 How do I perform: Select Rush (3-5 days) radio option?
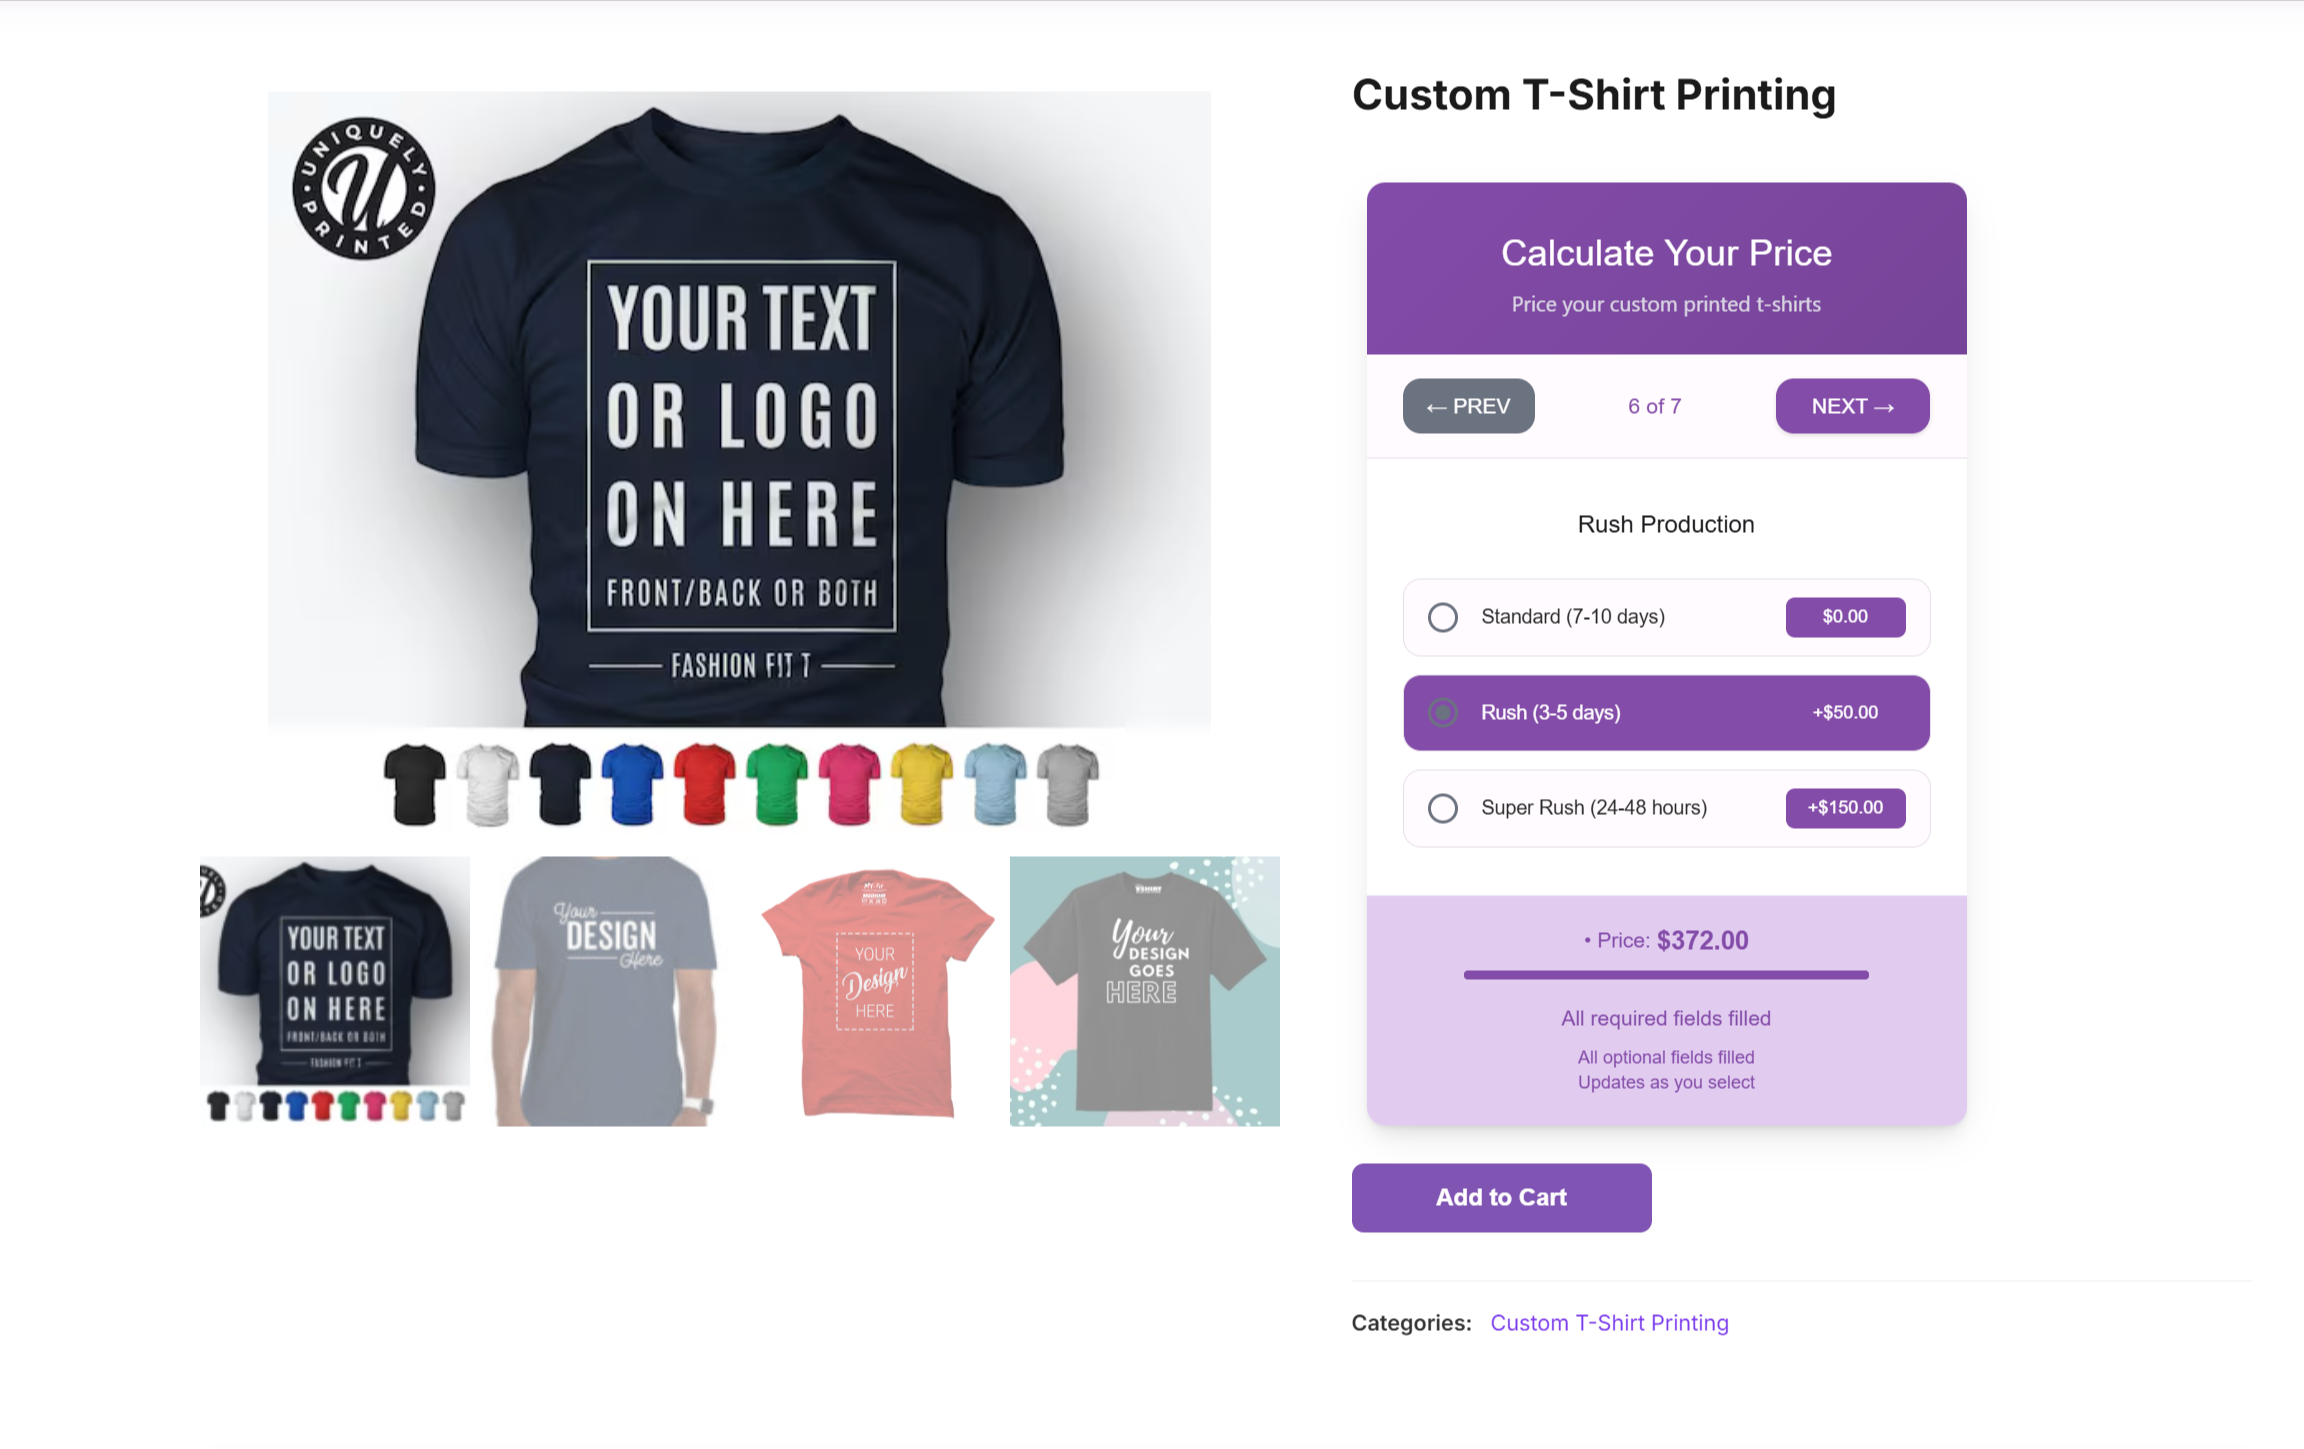pyautogui.click(x=1442, y=713)
